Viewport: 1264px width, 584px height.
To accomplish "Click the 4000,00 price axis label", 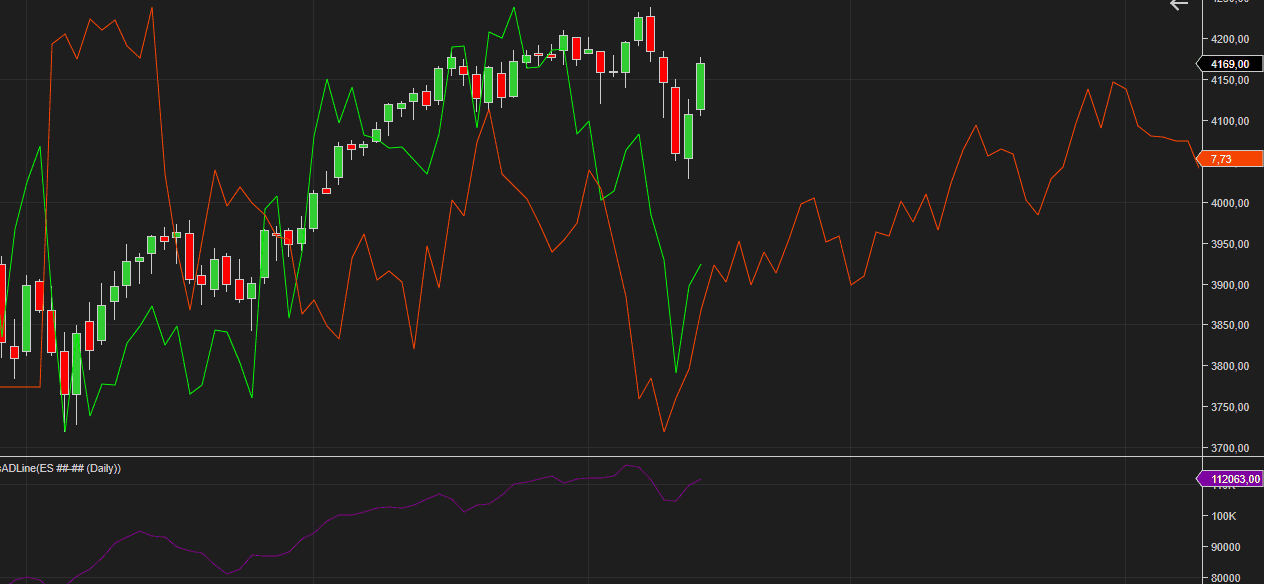I will (1230, 203).
